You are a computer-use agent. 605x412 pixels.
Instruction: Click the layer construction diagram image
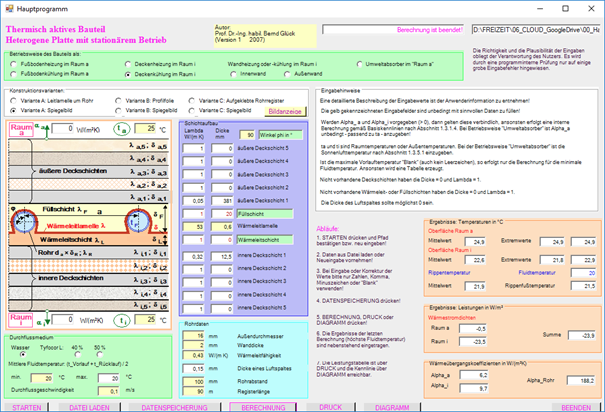coord(88,225)
